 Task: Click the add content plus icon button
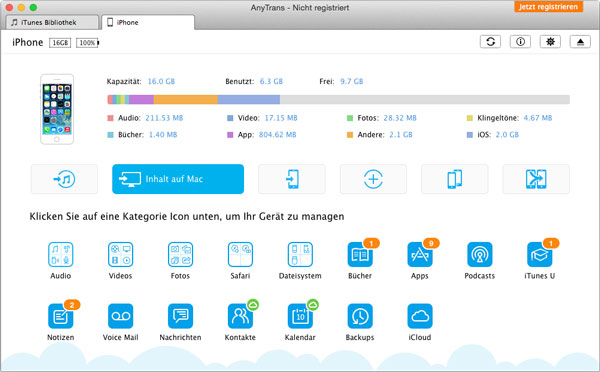coord(373,179)
